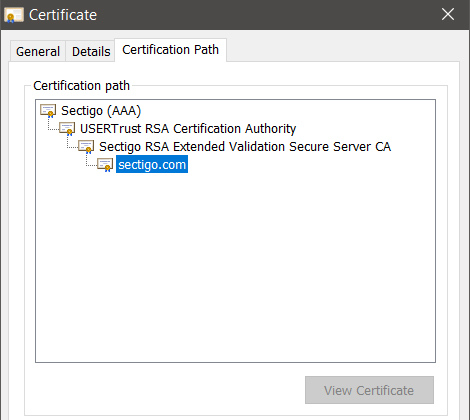Click the blank tab strip area right of Certification Path

(343, 50)
